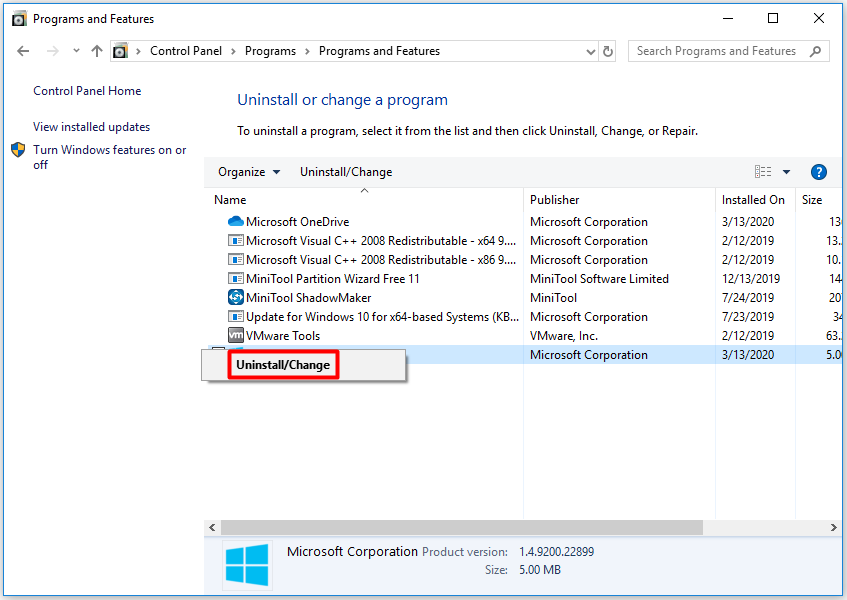This screenshot has width=847, height=600.
Task: Click the Windows logo in details pane
Action: coord(247,565)
